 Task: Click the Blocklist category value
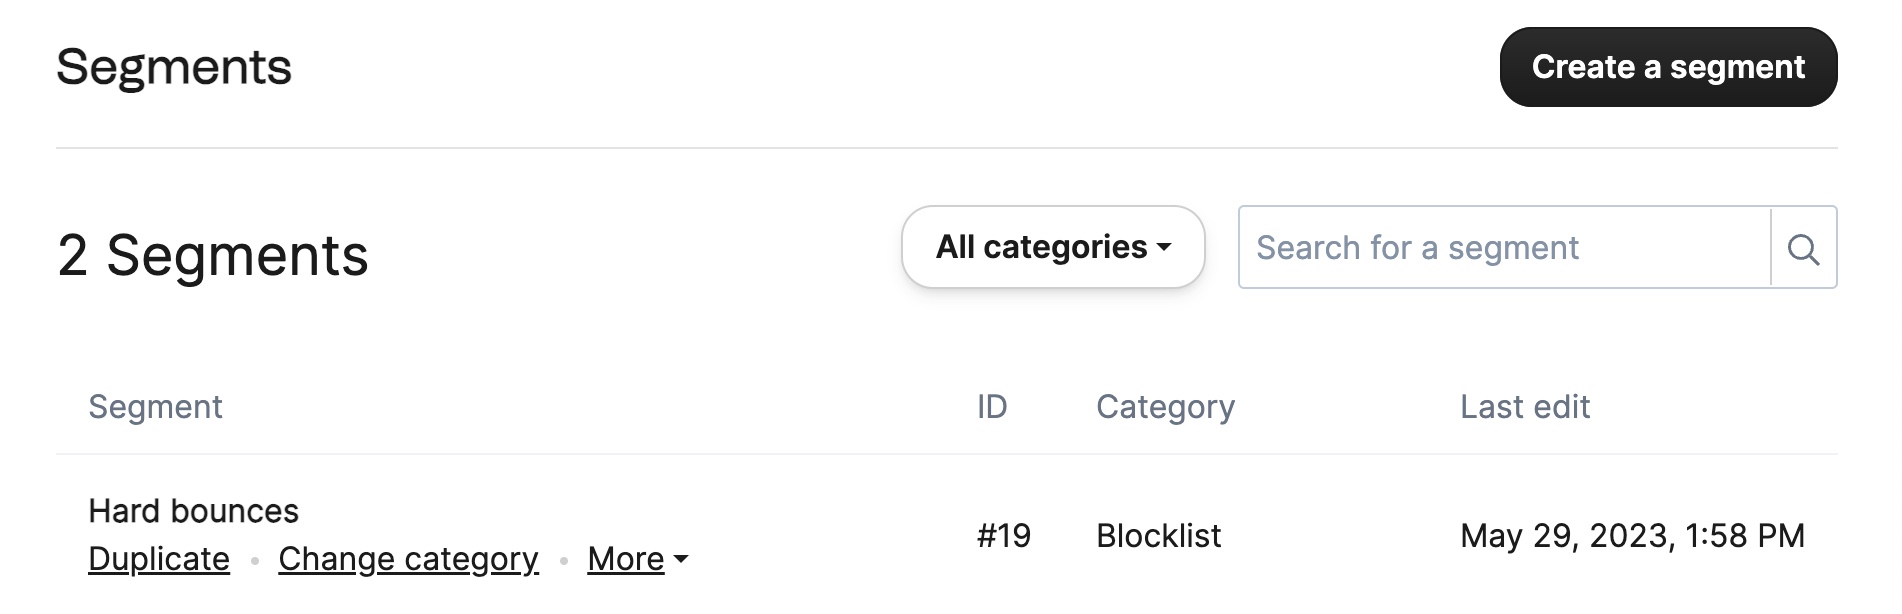[x=1158, y=536]
